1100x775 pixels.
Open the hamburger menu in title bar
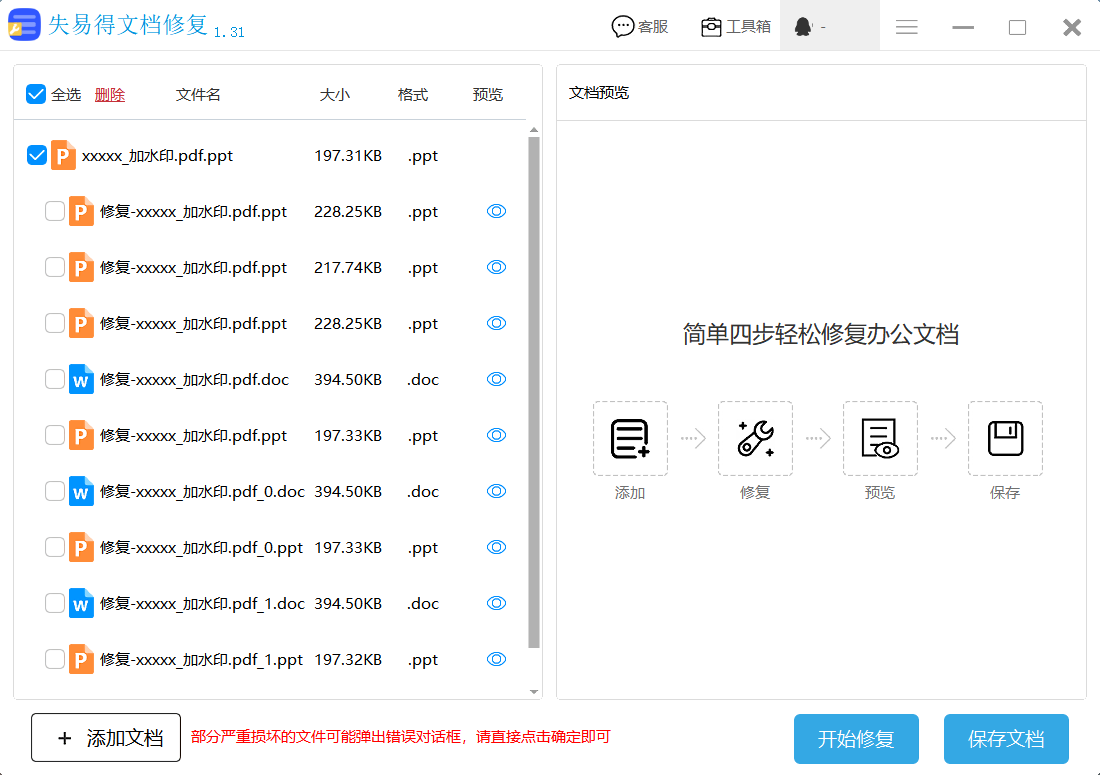pos(906,27)
